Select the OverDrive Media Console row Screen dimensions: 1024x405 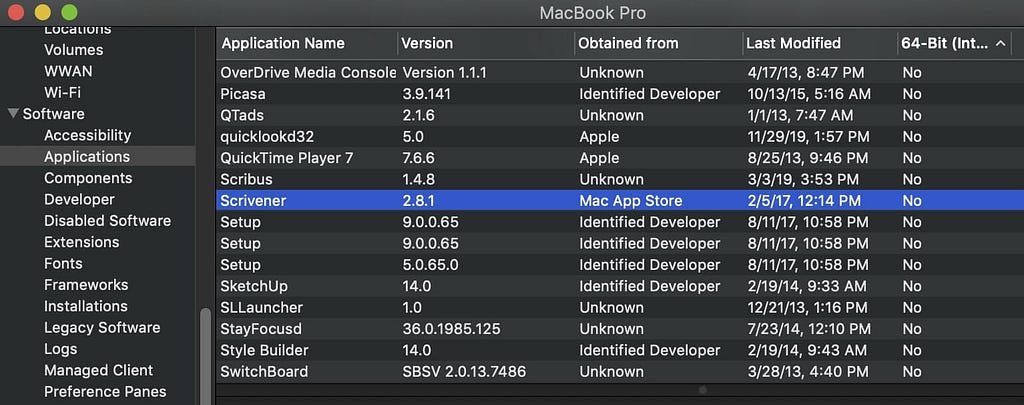click(x=620, y=73)
